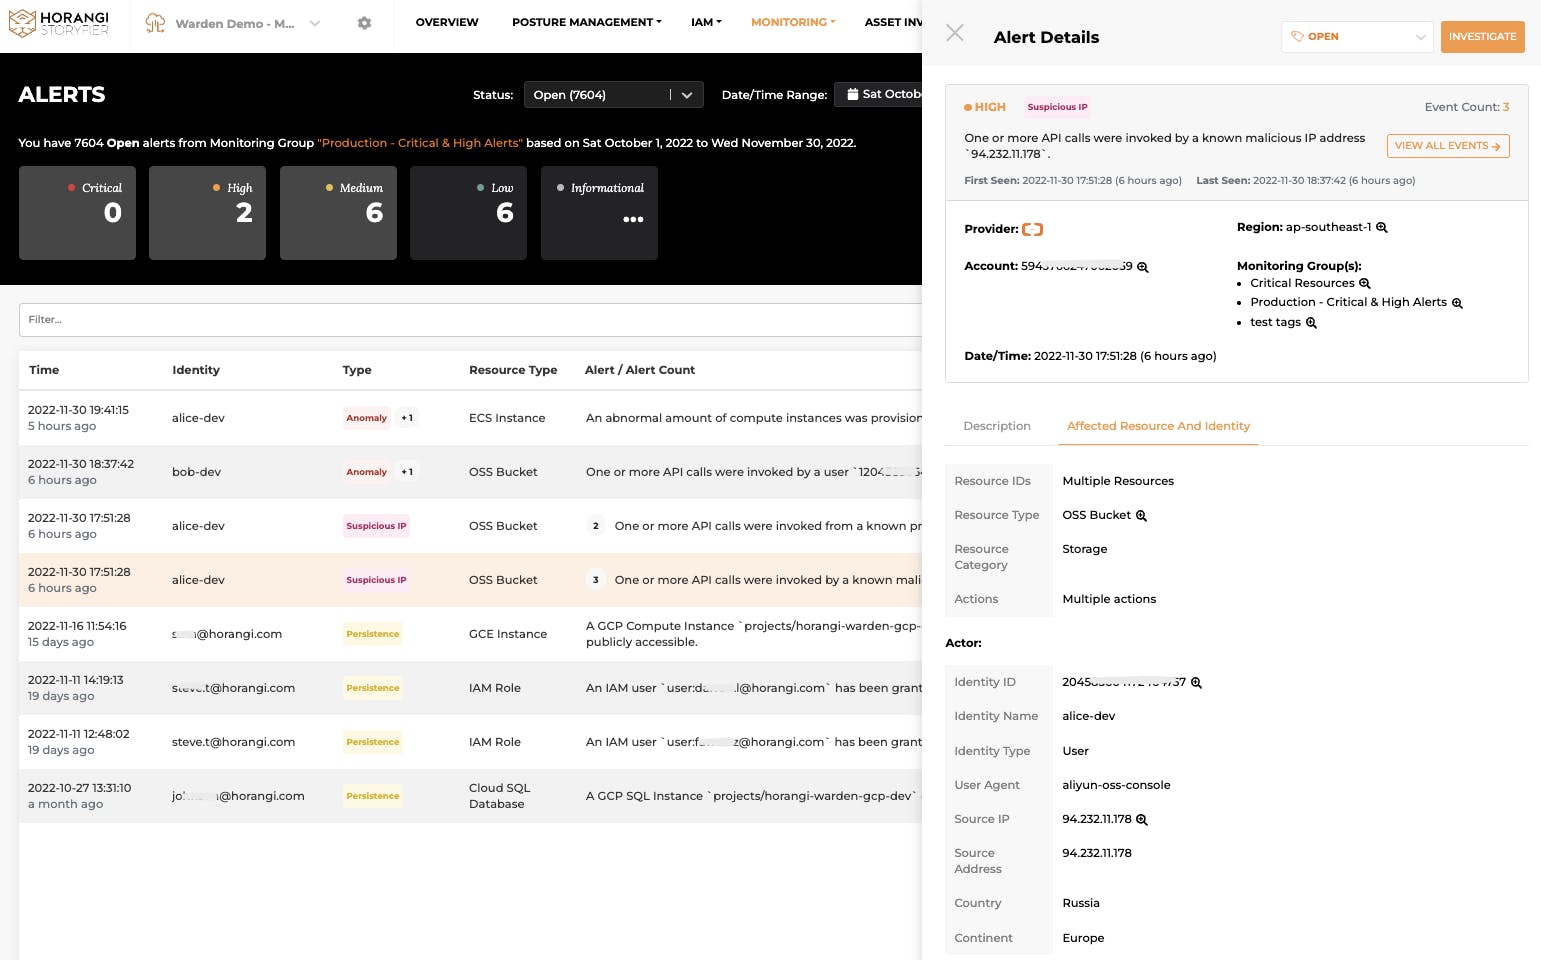Open the alert state dropdown showing OPEN

coord(1357,37)
